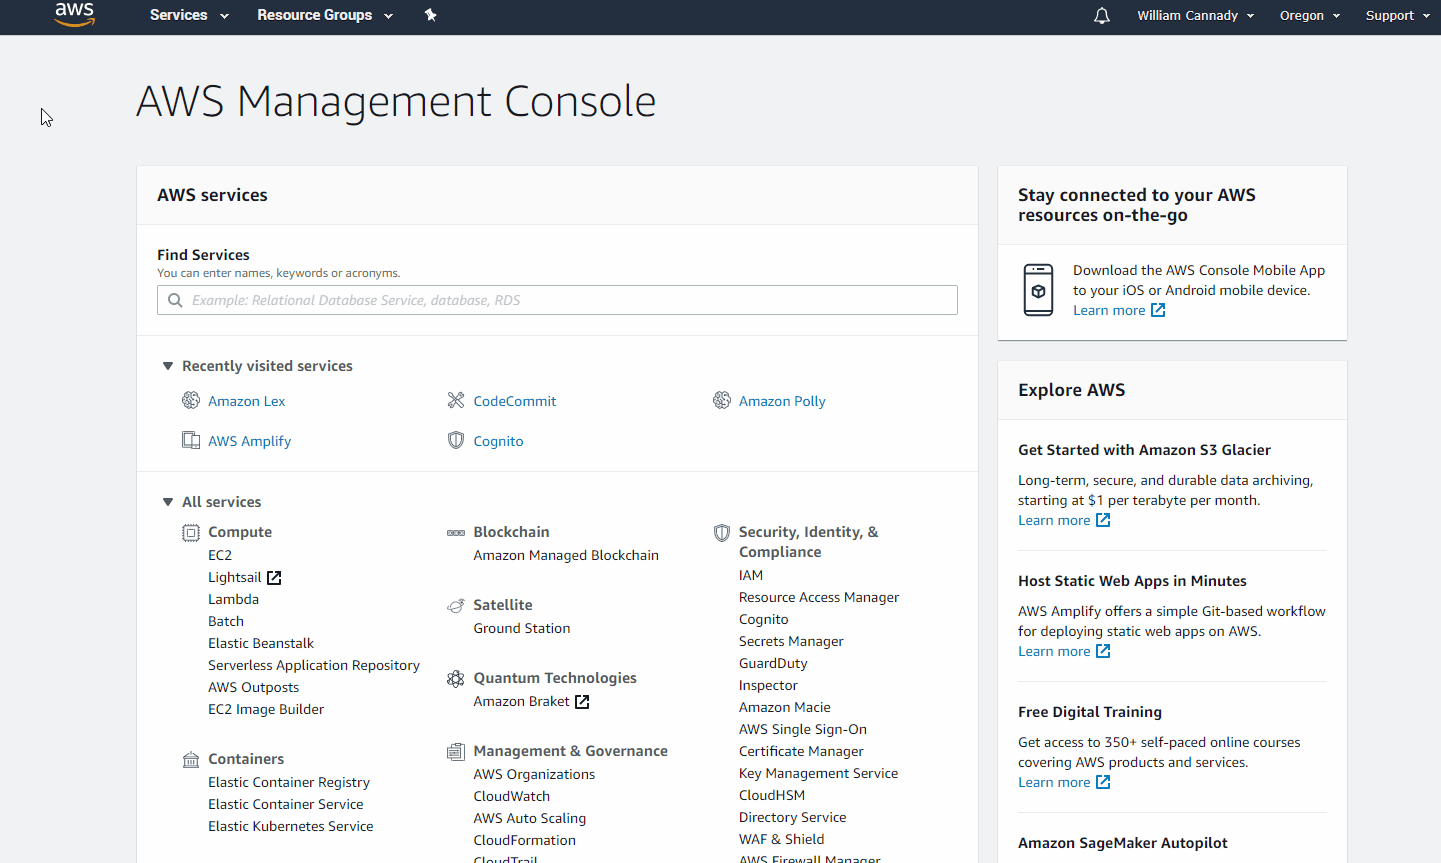Open Amazon Lex from recently visited
The width and height of the screenshot is (1441, 863).
click(x=246, y=401)
